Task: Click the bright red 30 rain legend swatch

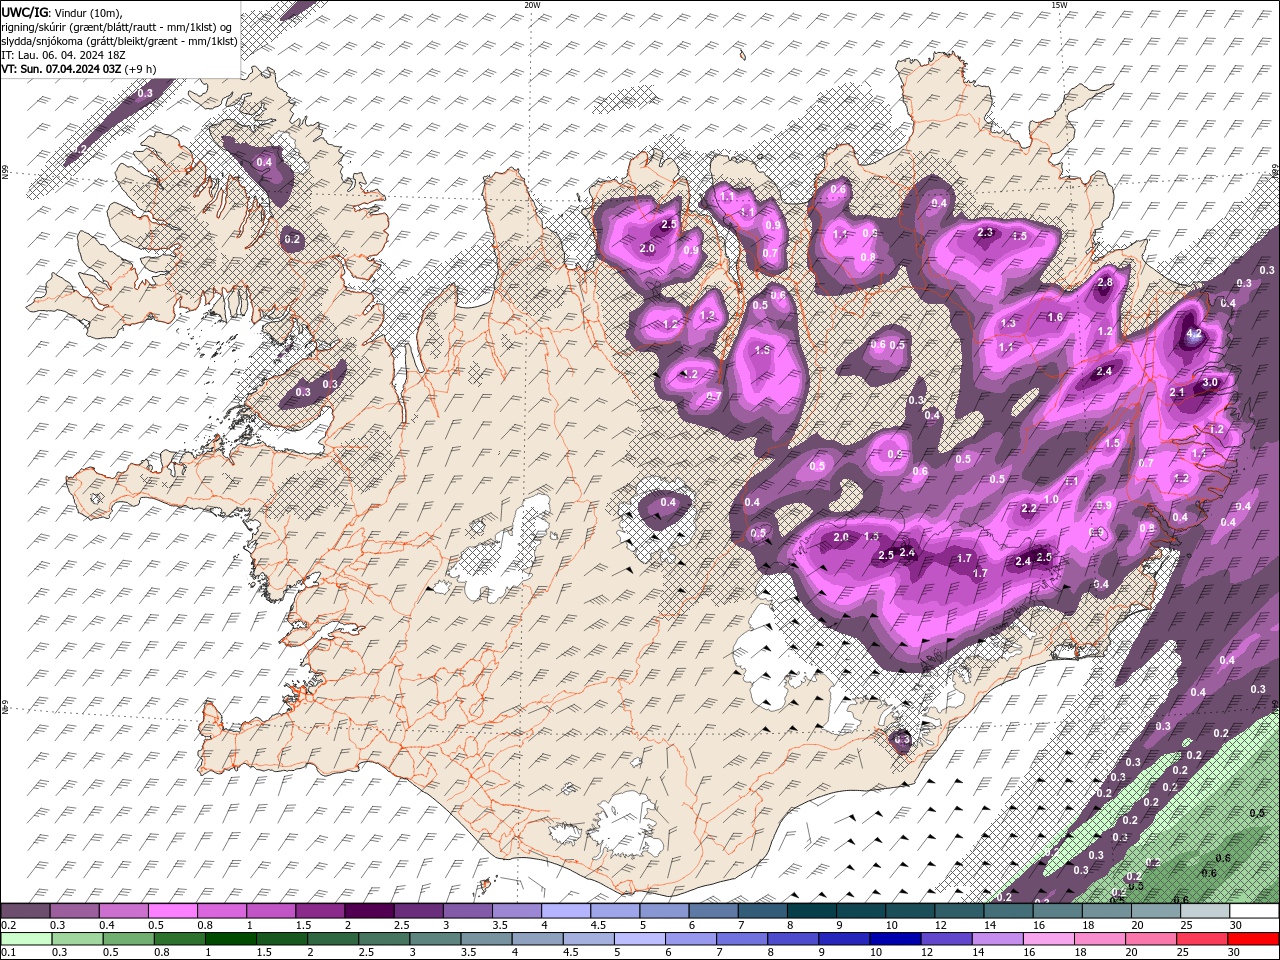Action: pos(1254,938)
